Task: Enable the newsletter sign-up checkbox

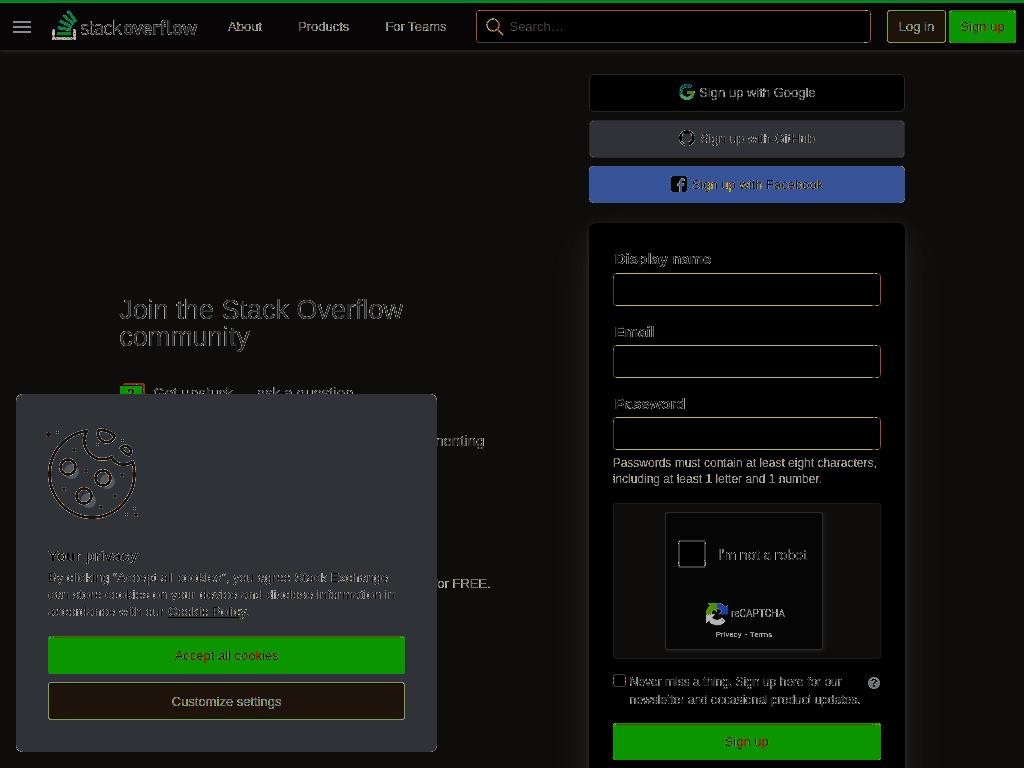Action: [x=619, y=680]
